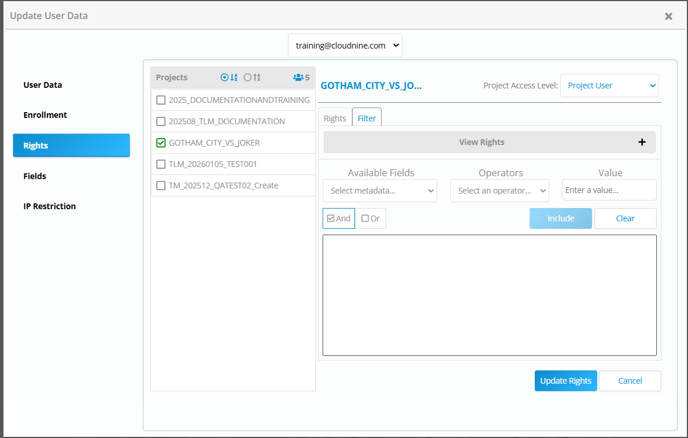Click the Enter a value input field
The width and height of the screenshot is (688, 438).
[x=609, y=190]
